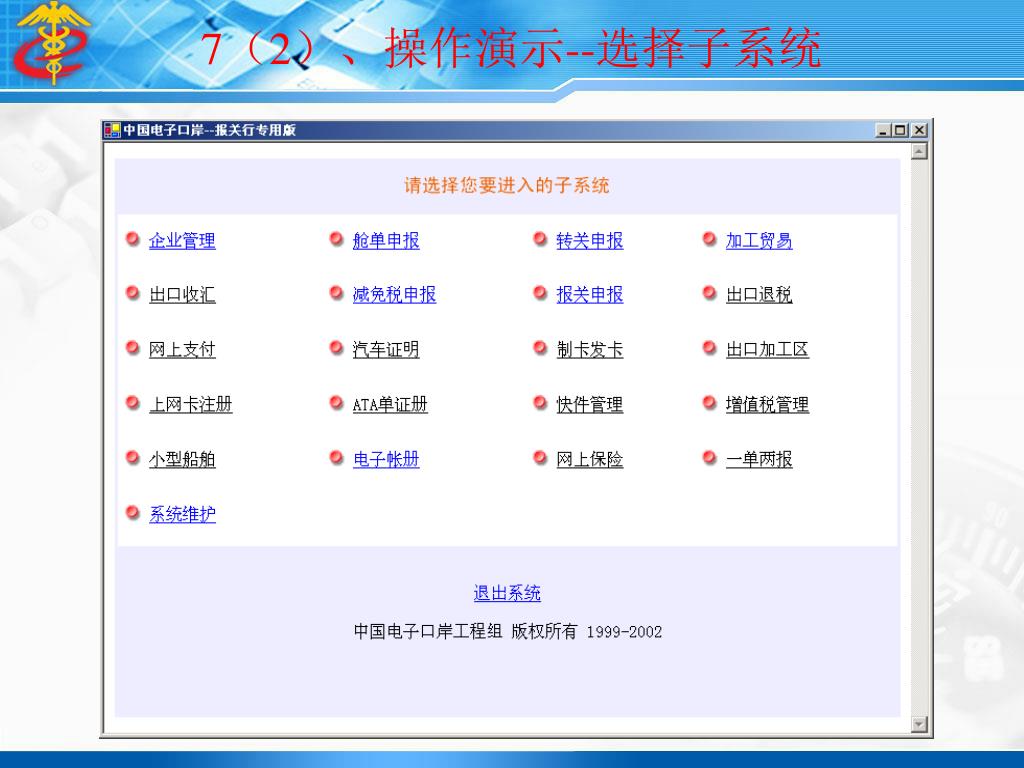This screenshot has height=768, width=1024.
Task: Choose the 汽车证明 link
Action: 386,349
